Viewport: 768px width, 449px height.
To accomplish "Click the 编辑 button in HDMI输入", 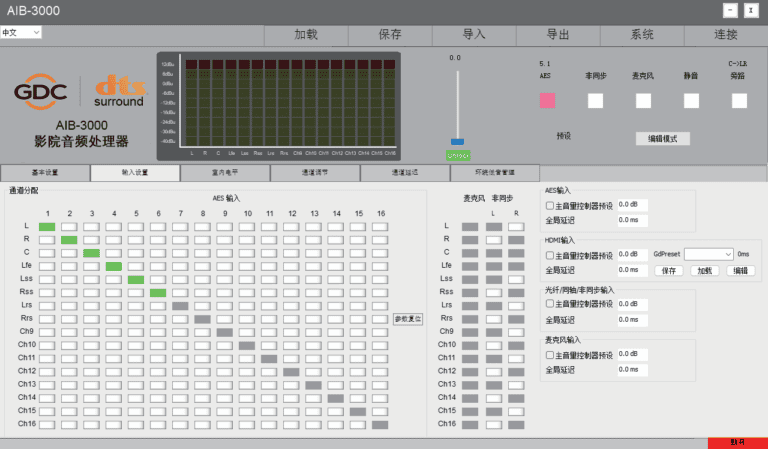I will [740, 271].
